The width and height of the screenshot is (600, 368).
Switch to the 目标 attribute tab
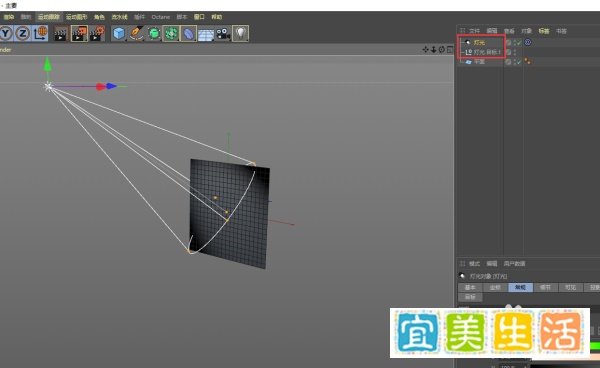point(470,297)
